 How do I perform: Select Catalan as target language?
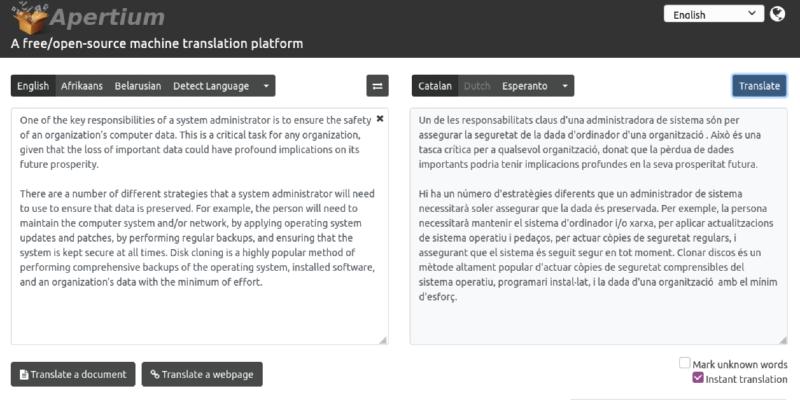435,86
